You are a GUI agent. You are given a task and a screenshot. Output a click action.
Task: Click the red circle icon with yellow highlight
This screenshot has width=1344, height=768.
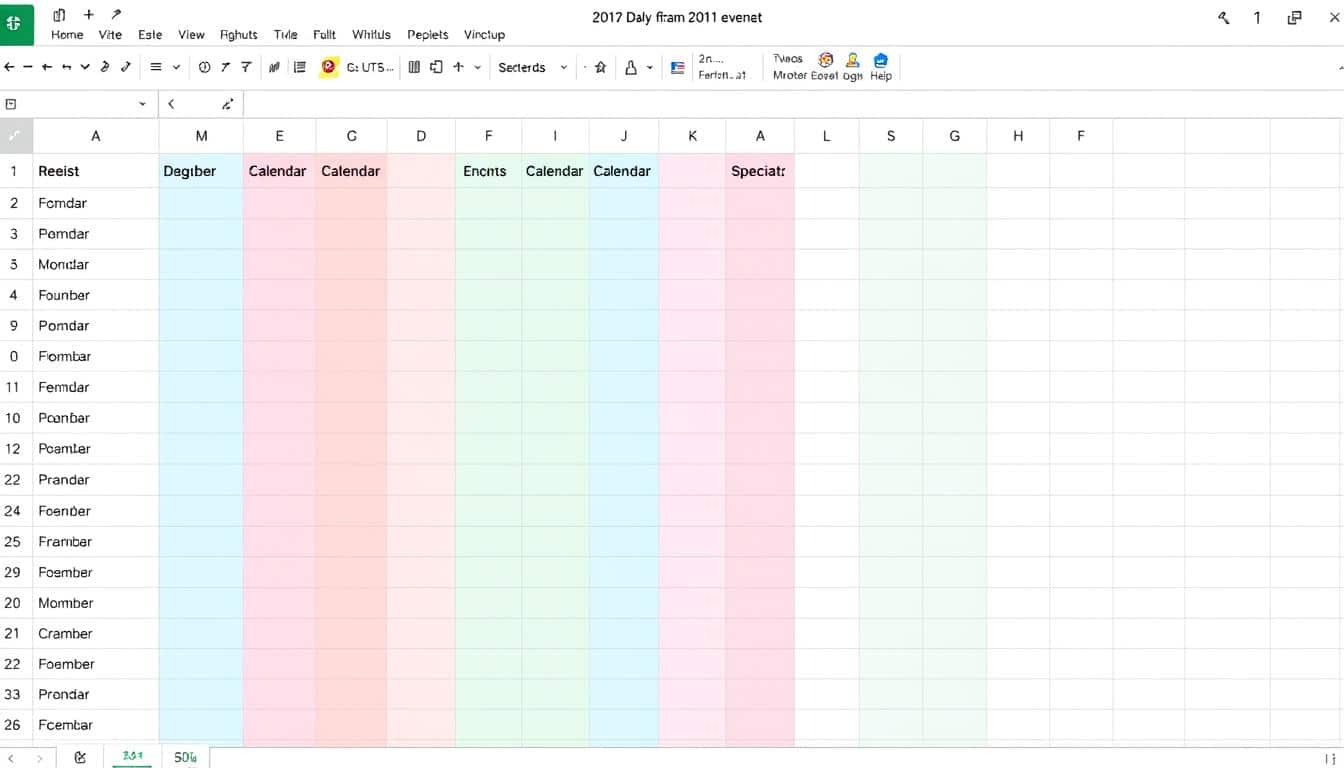328,67
